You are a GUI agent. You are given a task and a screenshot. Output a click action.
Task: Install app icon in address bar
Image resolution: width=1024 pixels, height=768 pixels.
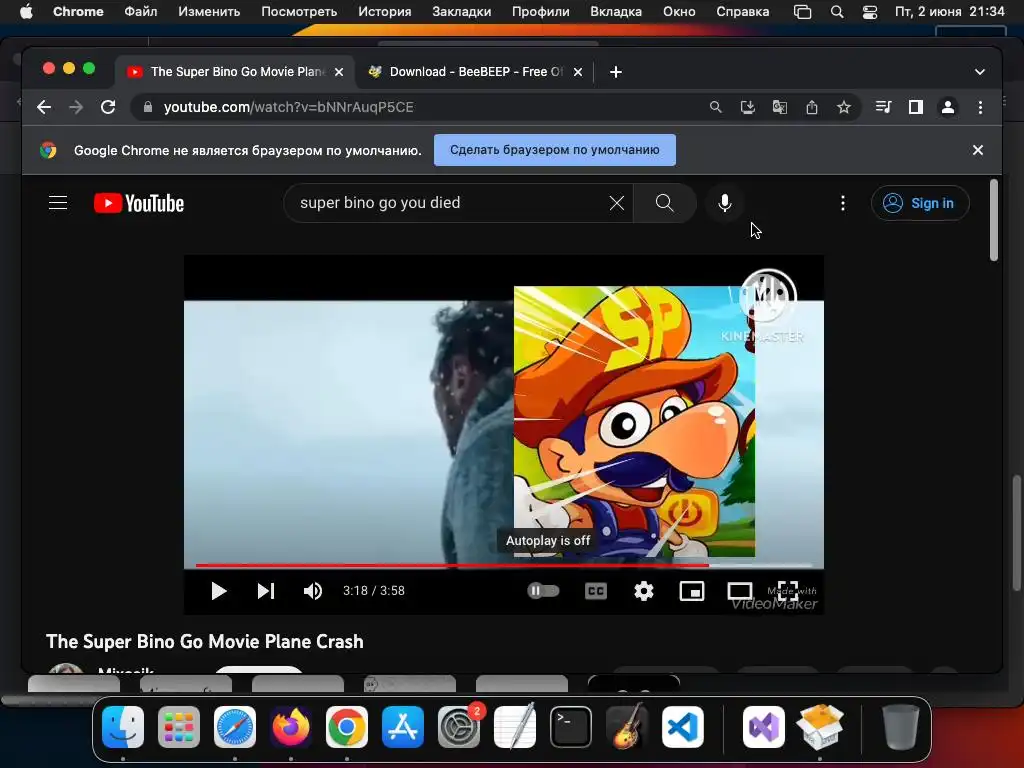point(748,107)
